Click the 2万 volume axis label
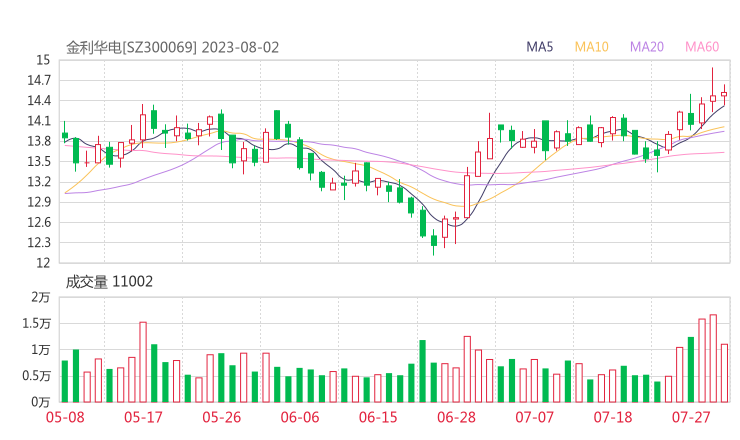The width and height of the screenshot is (740, 440). 41,297
